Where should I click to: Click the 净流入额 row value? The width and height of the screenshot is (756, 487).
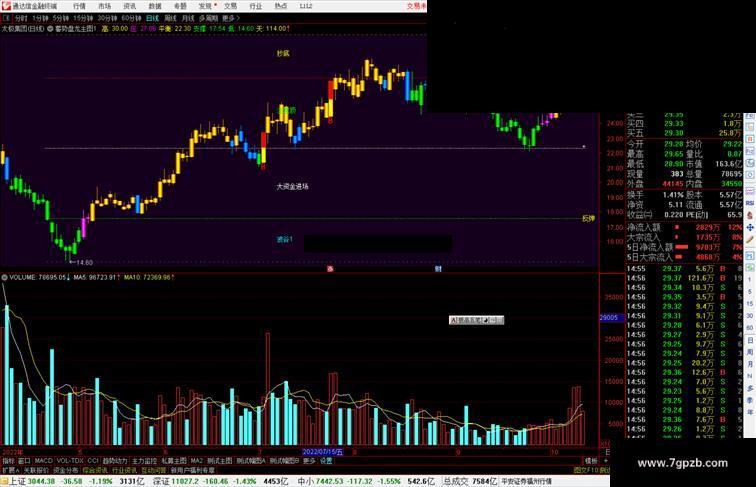pos(708,227)
